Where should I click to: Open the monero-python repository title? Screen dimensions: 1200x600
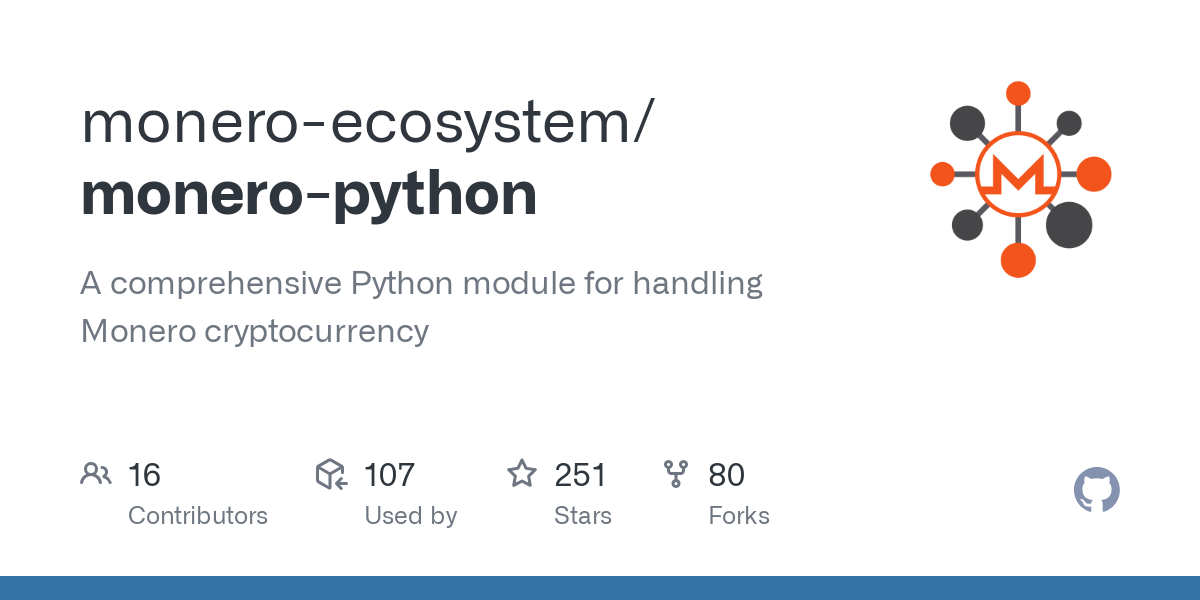click(309, 194)
